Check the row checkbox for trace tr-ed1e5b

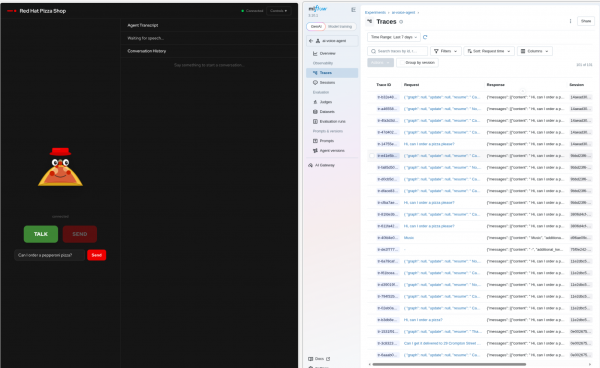(x=372, y=156)
